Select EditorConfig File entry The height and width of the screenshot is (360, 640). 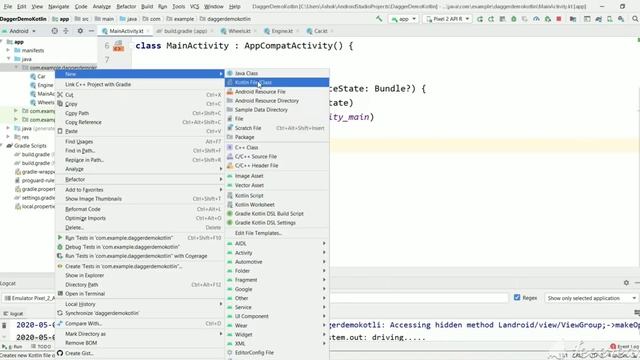[277, 353]
